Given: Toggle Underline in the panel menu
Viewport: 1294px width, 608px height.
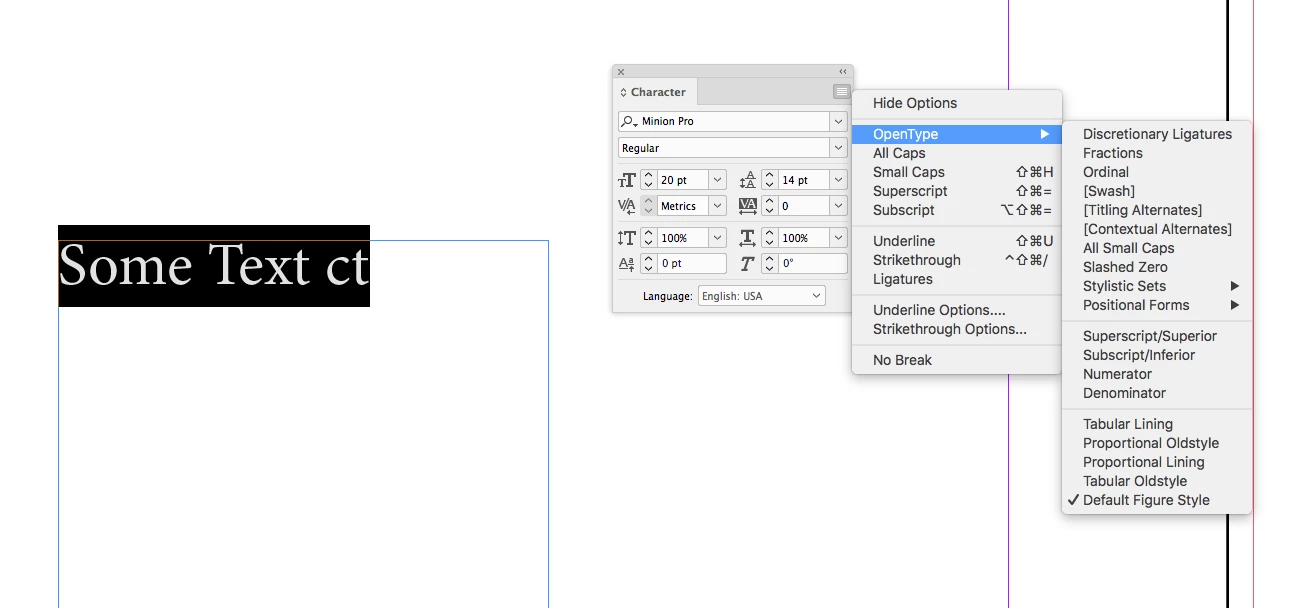Looking at the screenshot, I should point(956,241).
